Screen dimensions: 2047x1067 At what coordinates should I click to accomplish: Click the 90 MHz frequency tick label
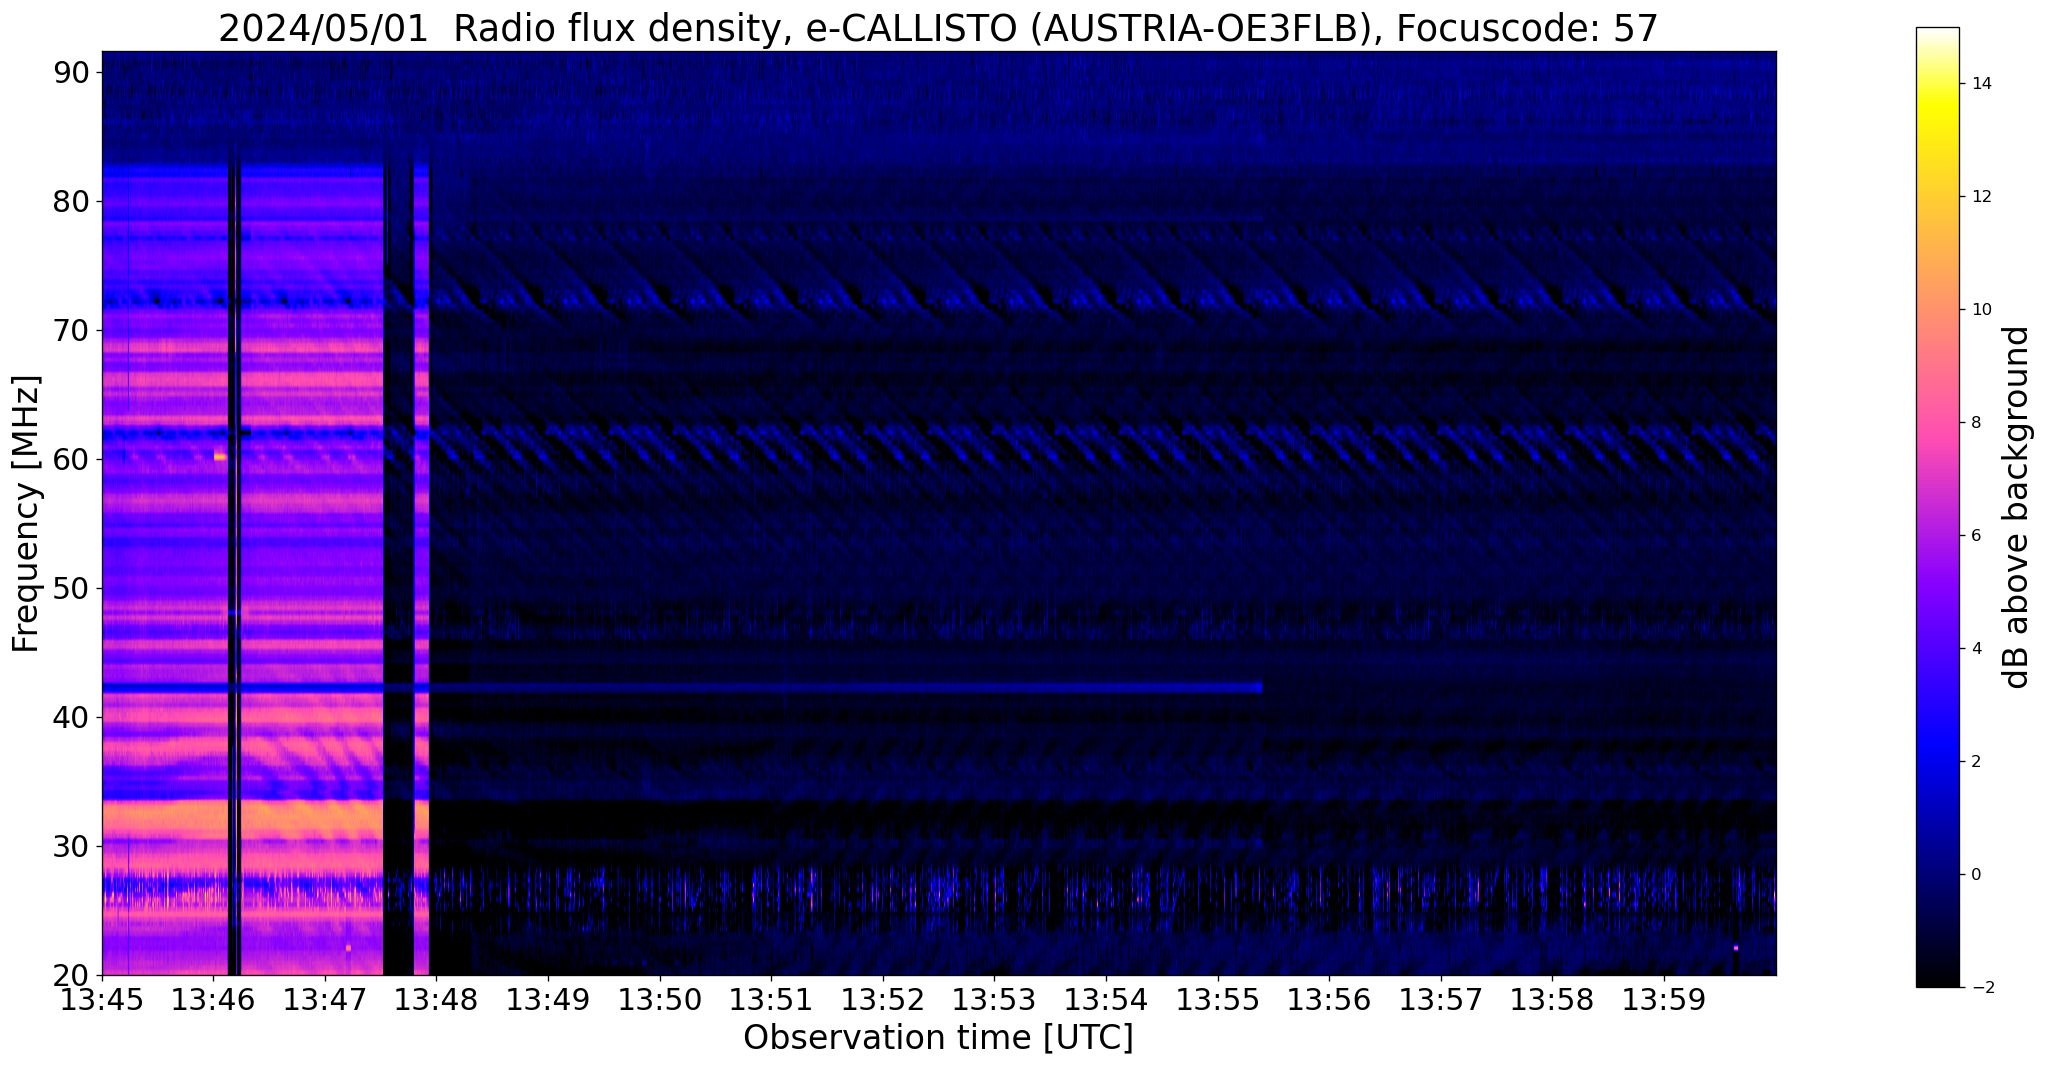73,72
